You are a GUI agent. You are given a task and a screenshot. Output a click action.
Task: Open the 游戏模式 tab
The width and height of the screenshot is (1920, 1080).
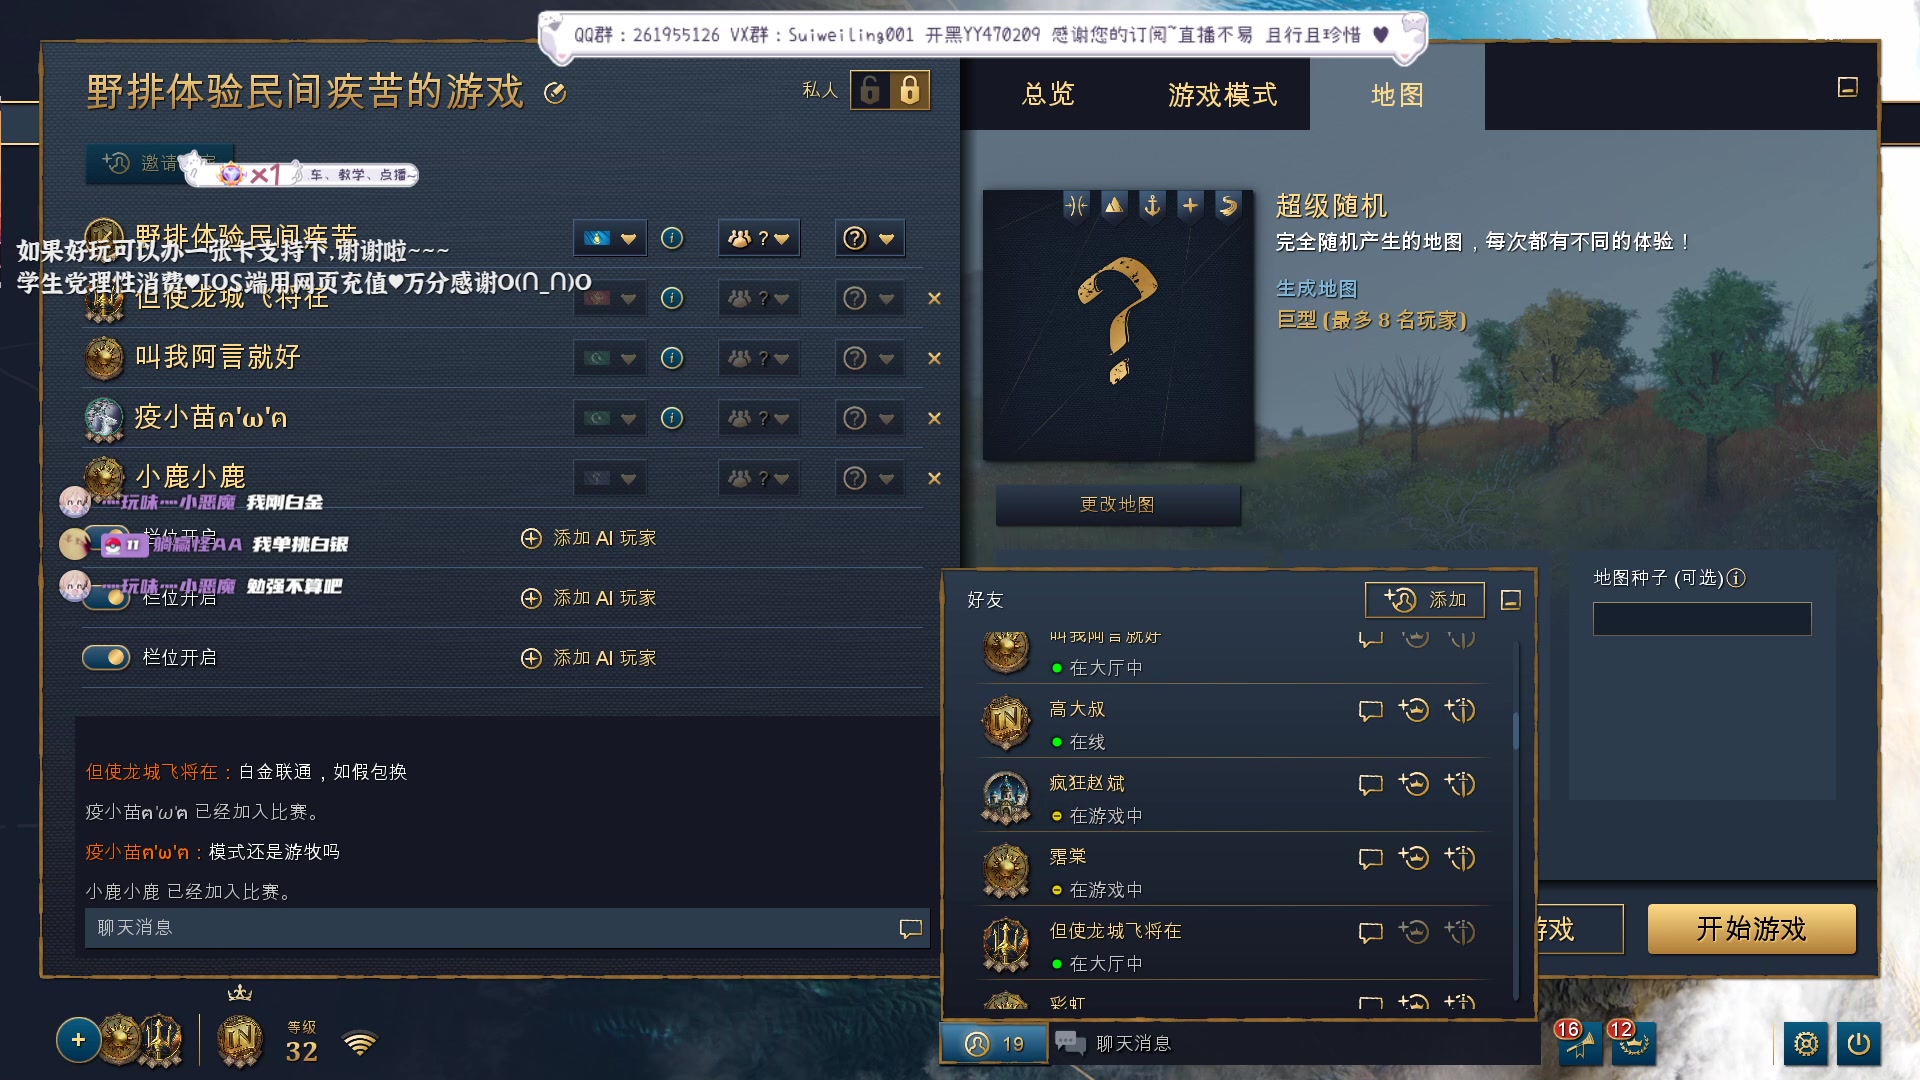[x=1221, y=94]
